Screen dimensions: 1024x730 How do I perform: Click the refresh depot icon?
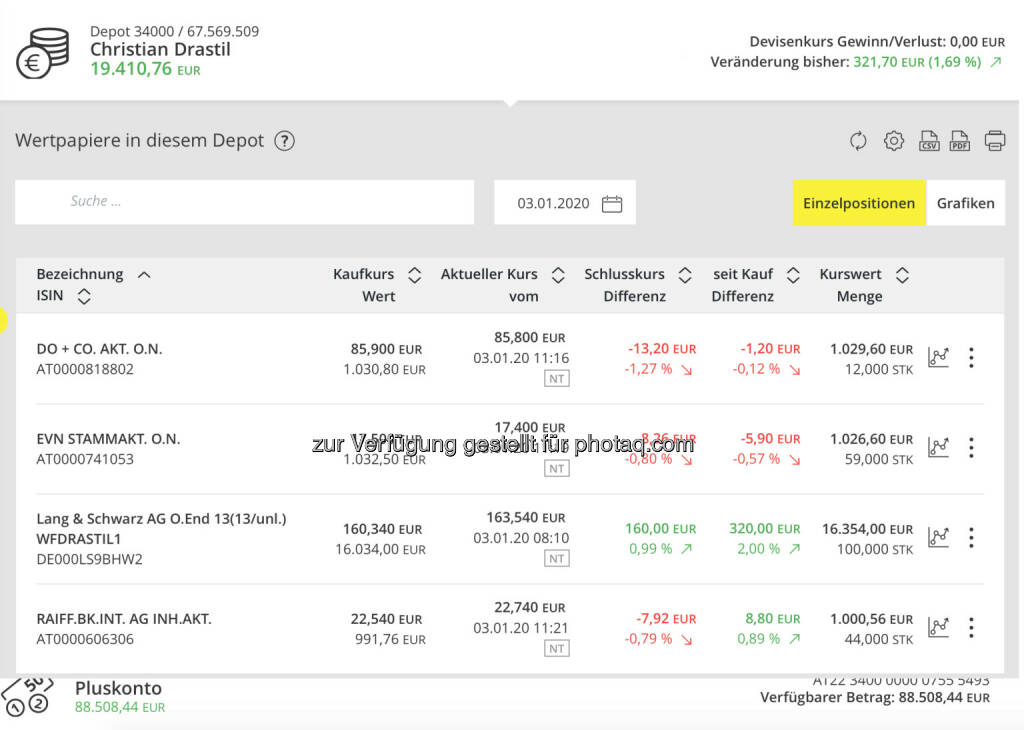[x=858, y=141]
